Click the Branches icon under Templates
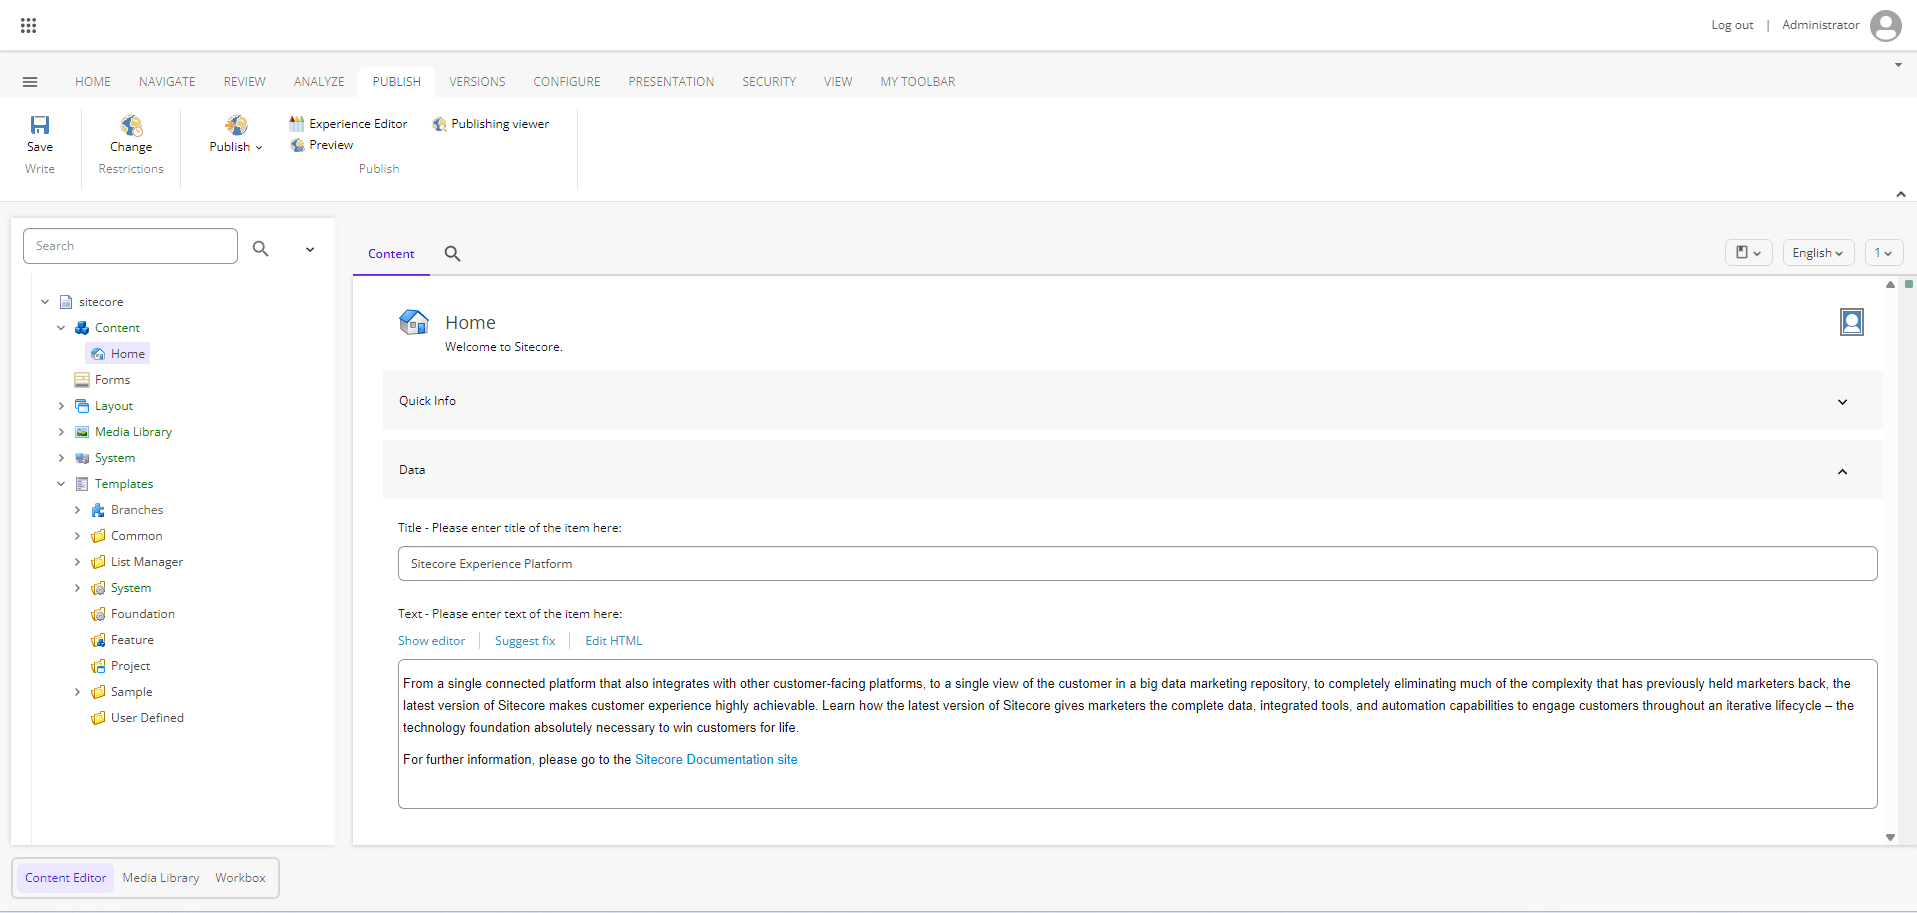 98,510
